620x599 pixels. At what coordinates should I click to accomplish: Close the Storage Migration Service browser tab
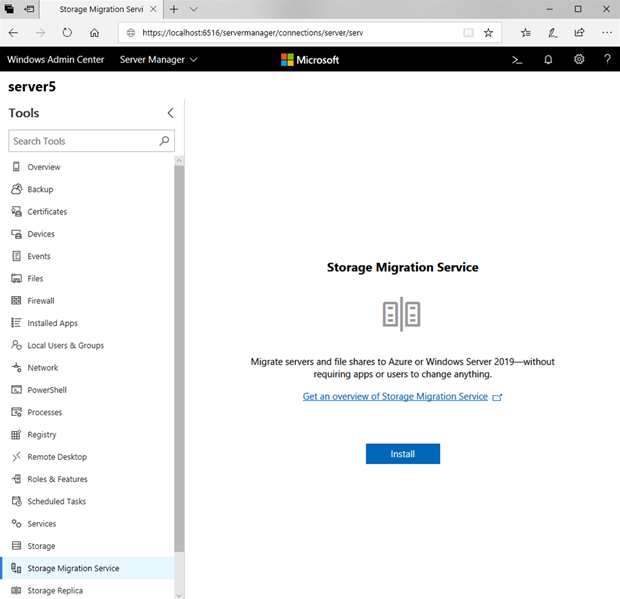point(153,9)
